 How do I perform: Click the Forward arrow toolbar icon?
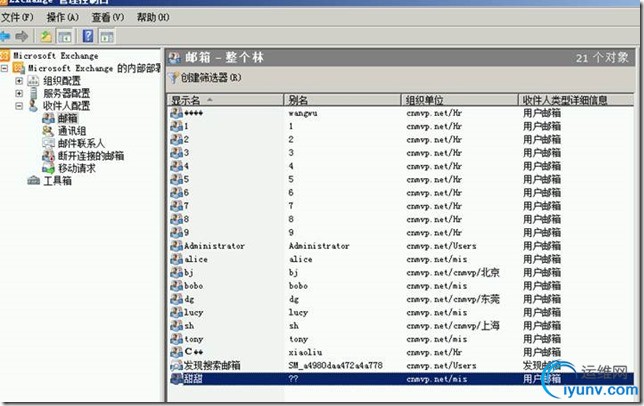[21, 37]
